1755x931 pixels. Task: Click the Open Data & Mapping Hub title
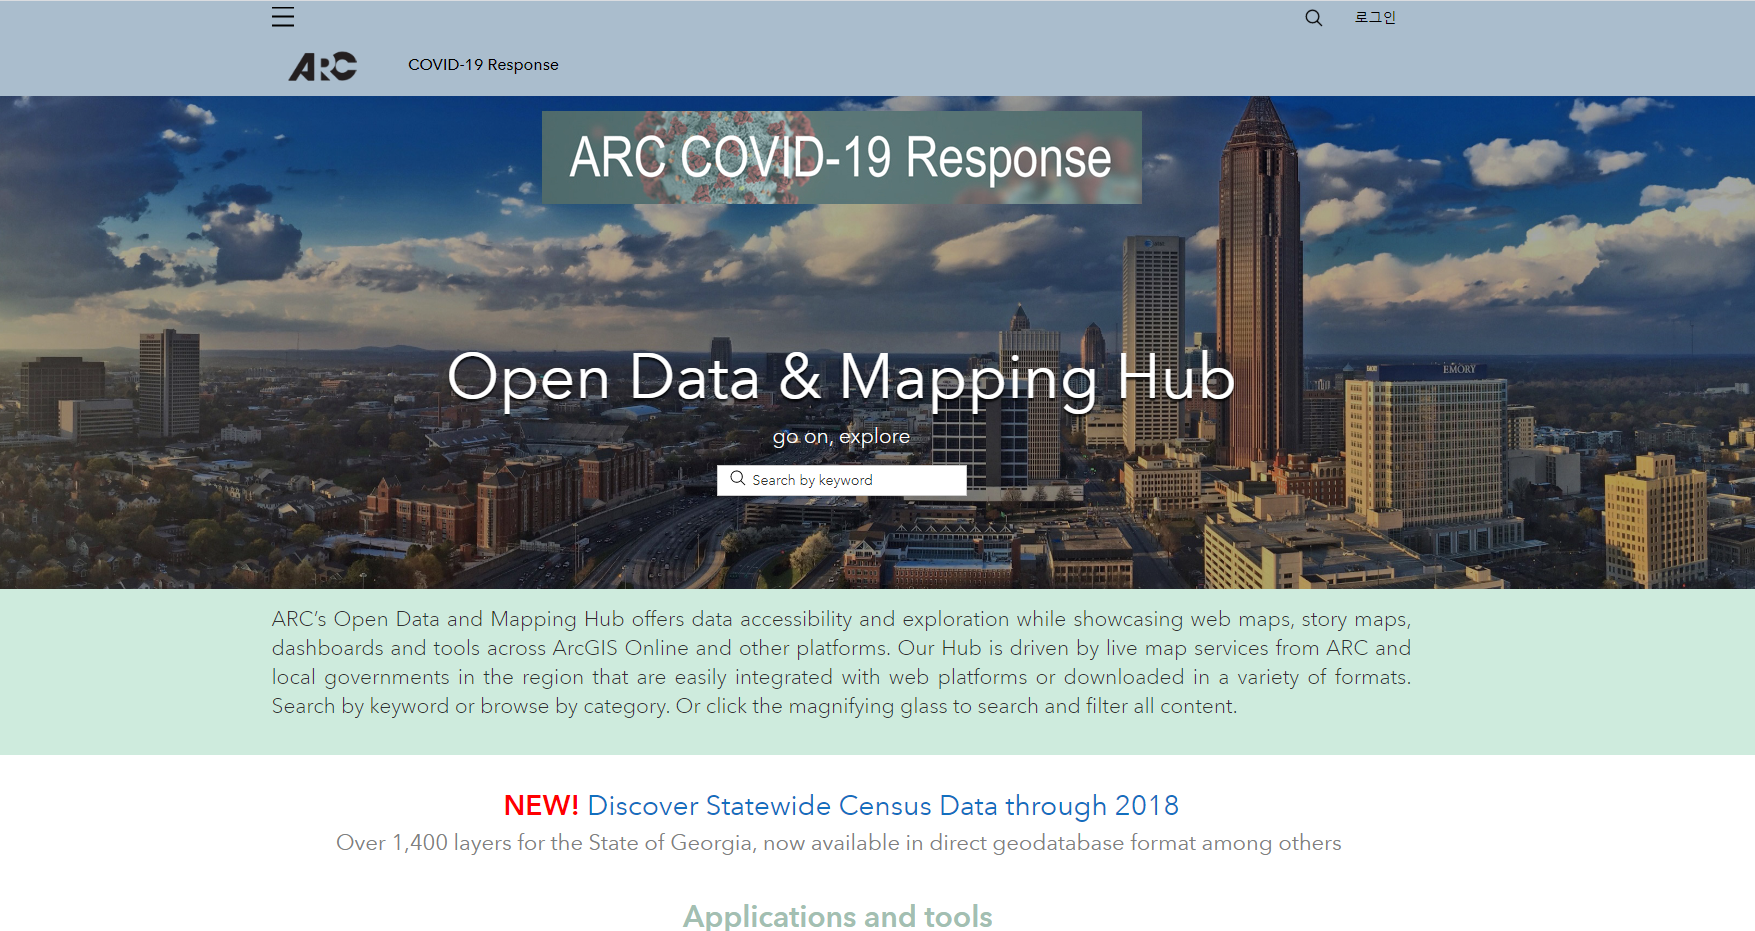[840, 378]
